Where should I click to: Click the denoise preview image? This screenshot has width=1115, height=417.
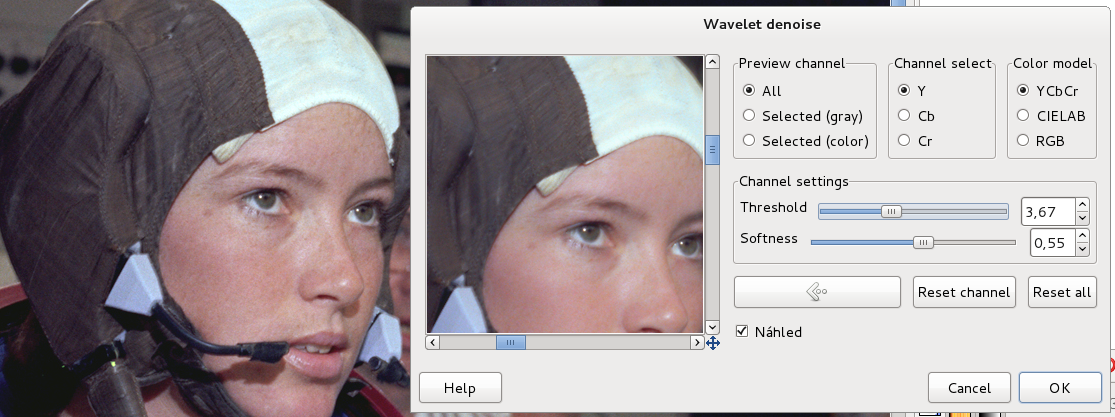click(x=565, y=194)
